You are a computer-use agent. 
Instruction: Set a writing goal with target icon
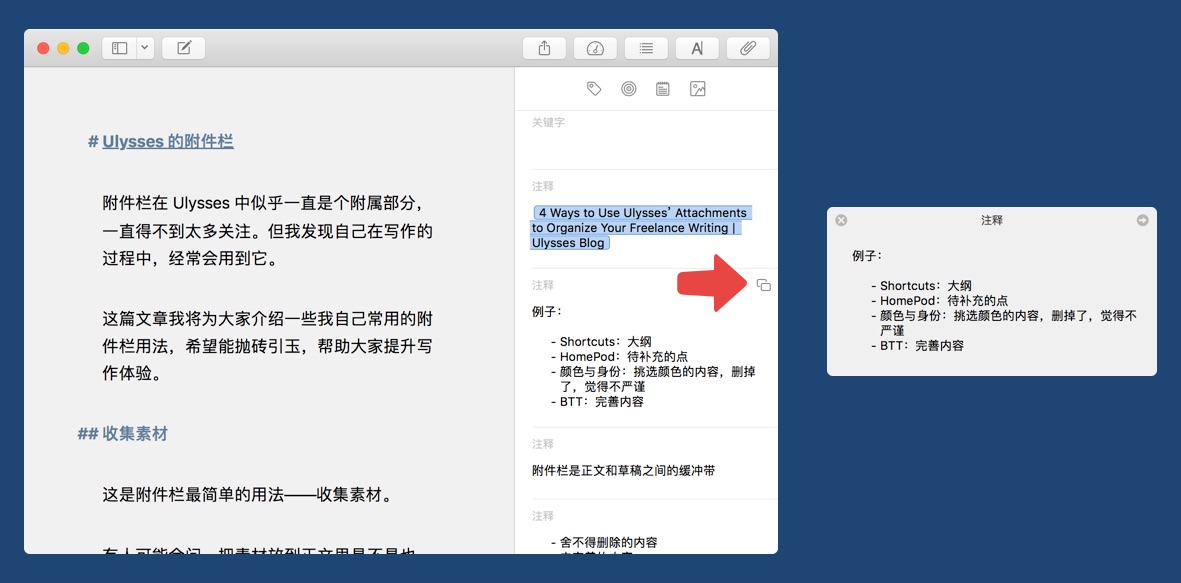pos(628,89)
